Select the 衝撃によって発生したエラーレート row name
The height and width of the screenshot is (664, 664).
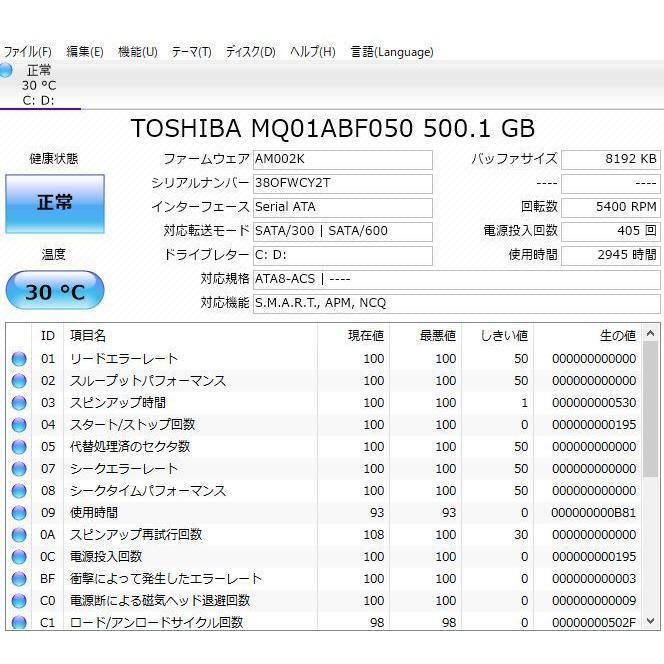tap(166, 579)
